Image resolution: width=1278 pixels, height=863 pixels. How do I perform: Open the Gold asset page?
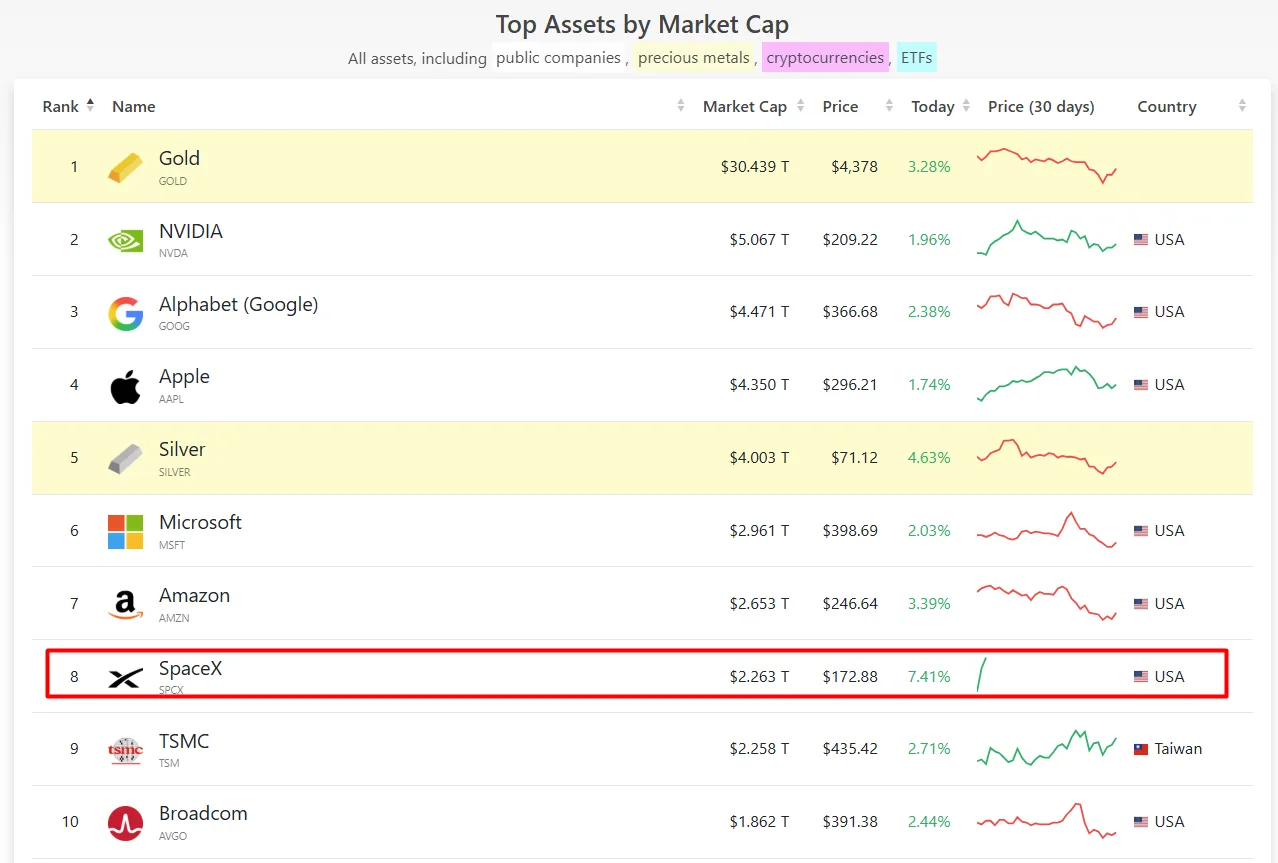[x=179, y=158]
